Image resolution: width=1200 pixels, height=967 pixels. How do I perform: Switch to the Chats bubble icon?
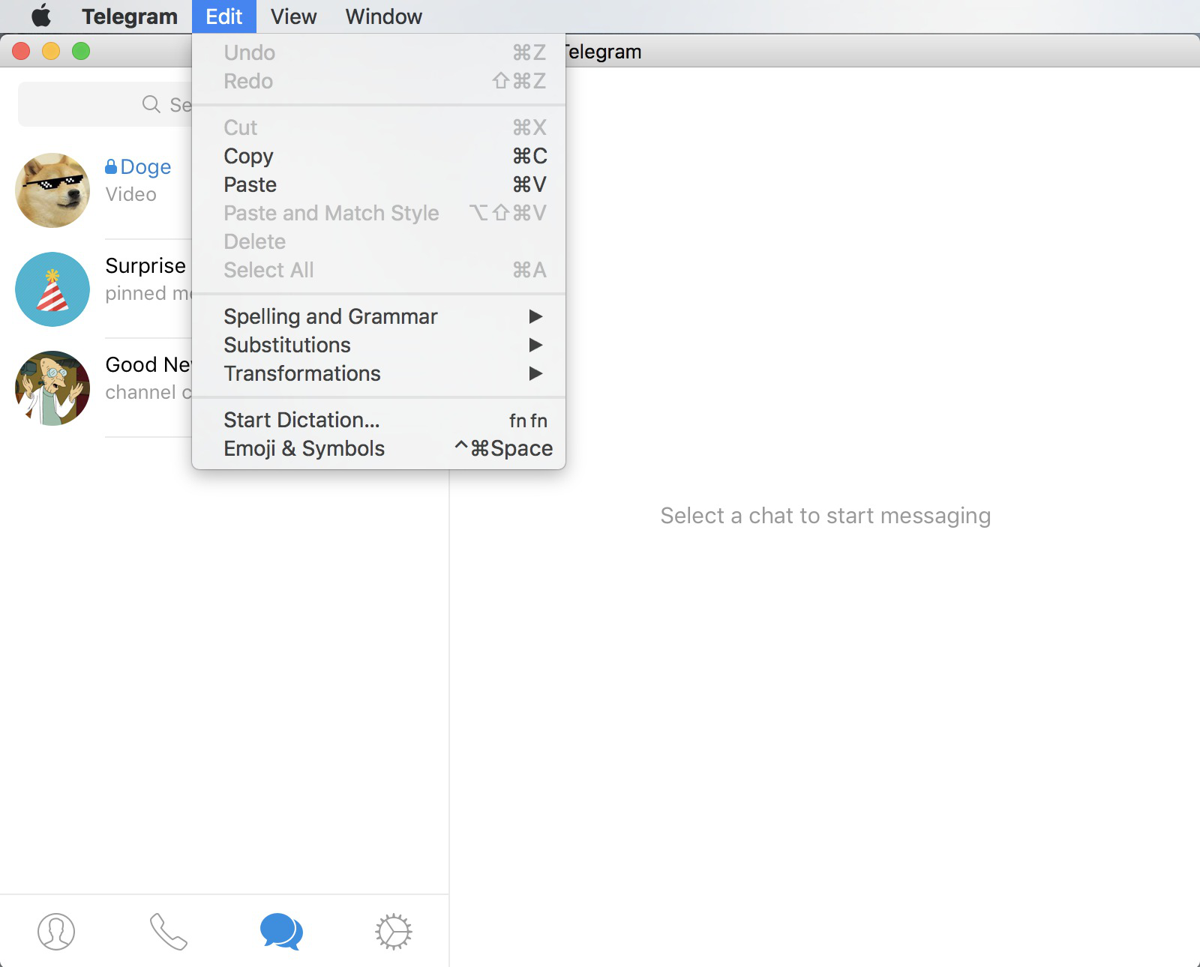281,931
